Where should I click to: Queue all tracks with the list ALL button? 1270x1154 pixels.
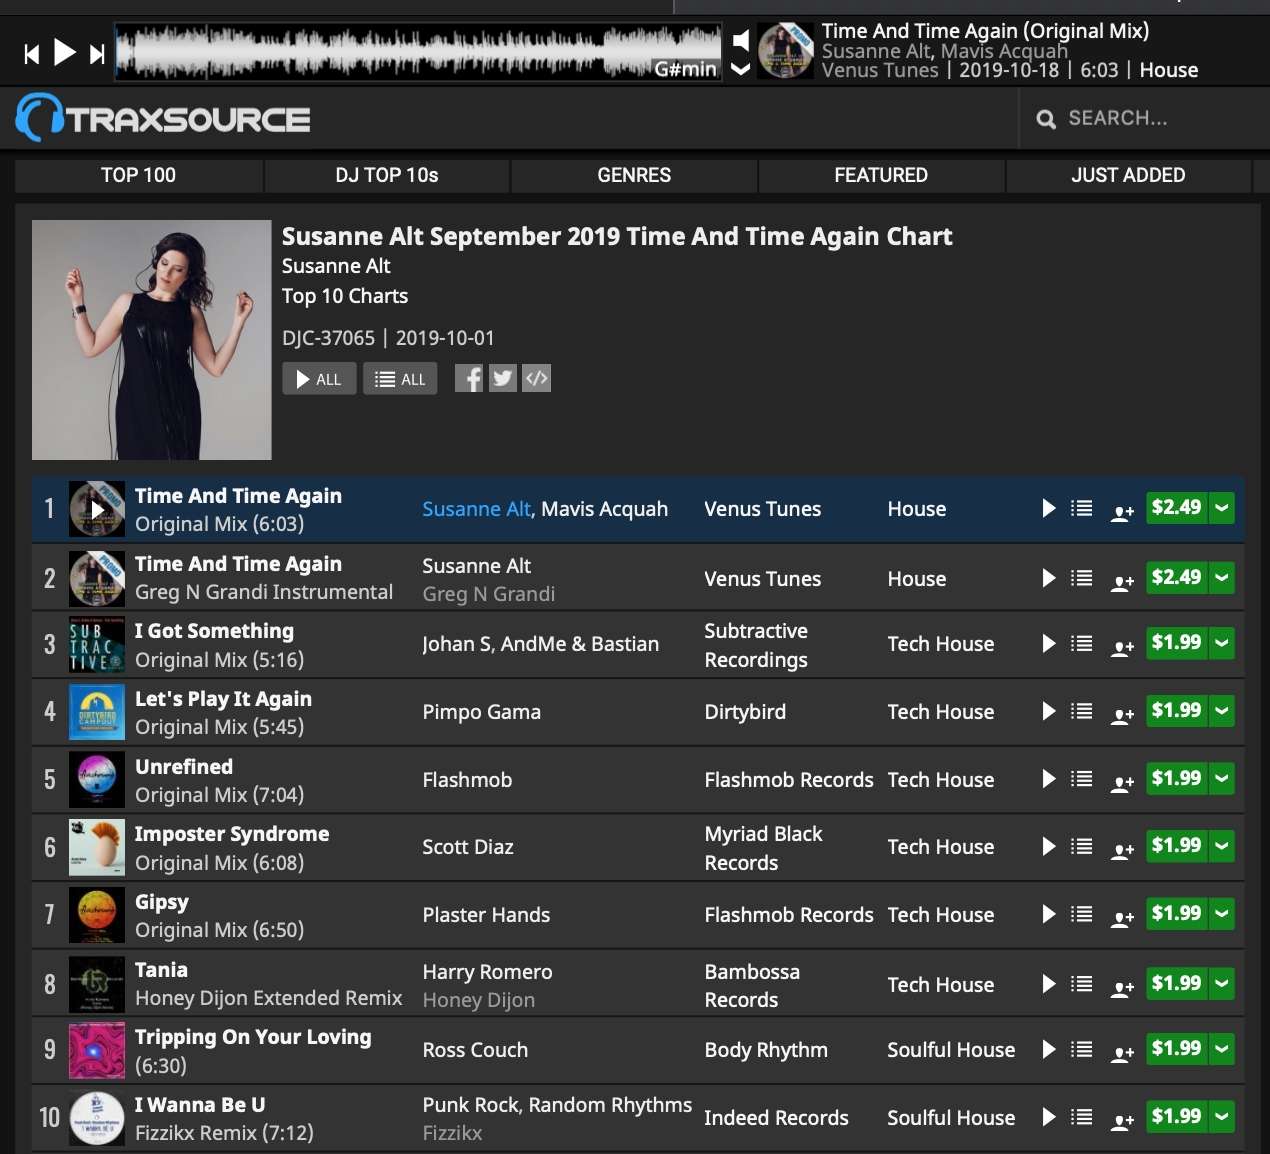click(x=400, y=379)
